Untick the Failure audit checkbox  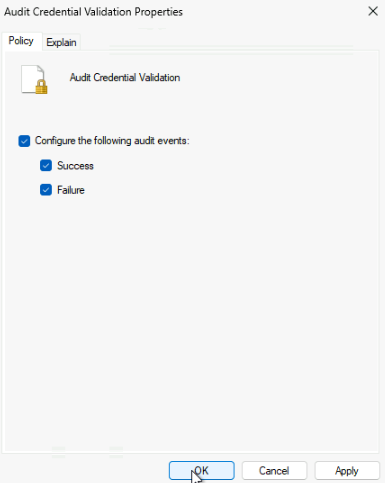pos(46,190)
